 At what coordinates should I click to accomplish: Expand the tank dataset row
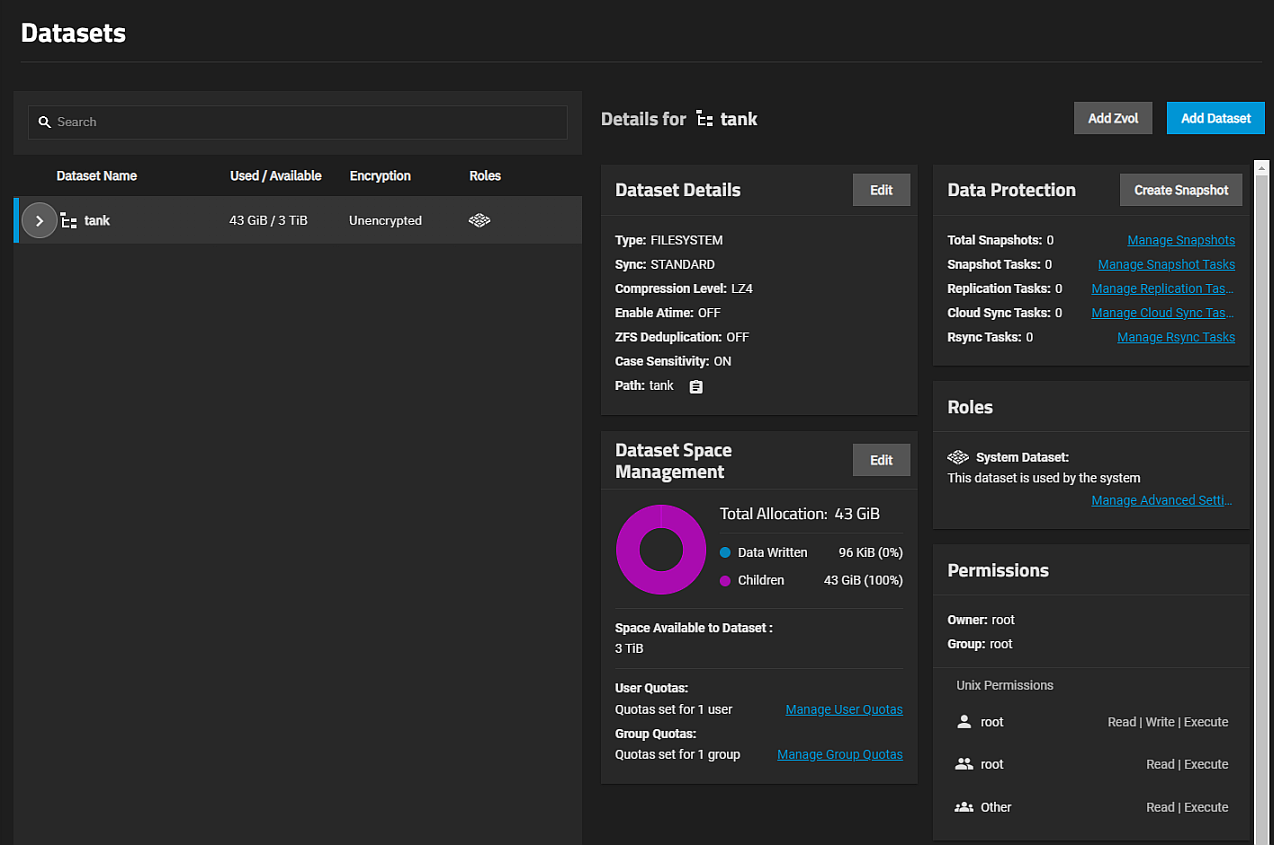[39, 221]
